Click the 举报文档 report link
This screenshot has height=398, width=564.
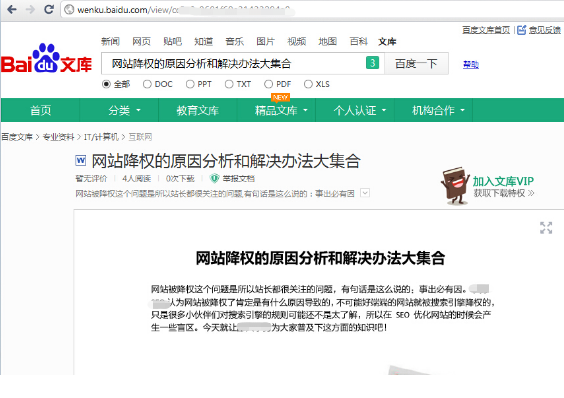coord(238,178)
